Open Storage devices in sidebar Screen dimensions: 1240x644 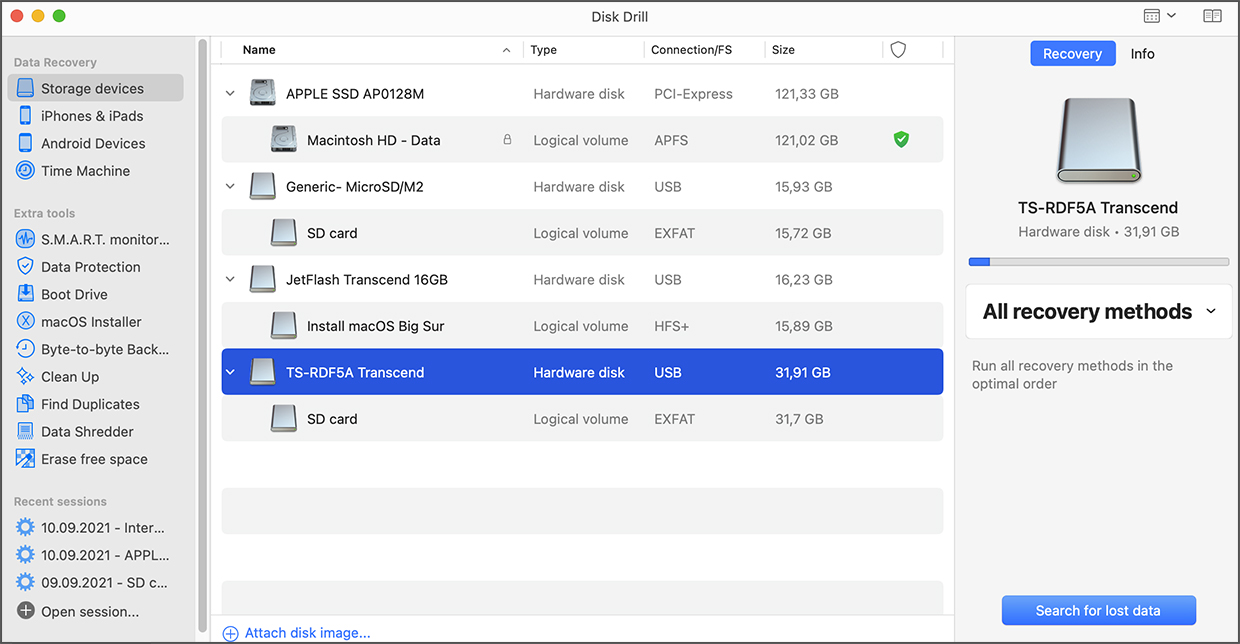95,88
